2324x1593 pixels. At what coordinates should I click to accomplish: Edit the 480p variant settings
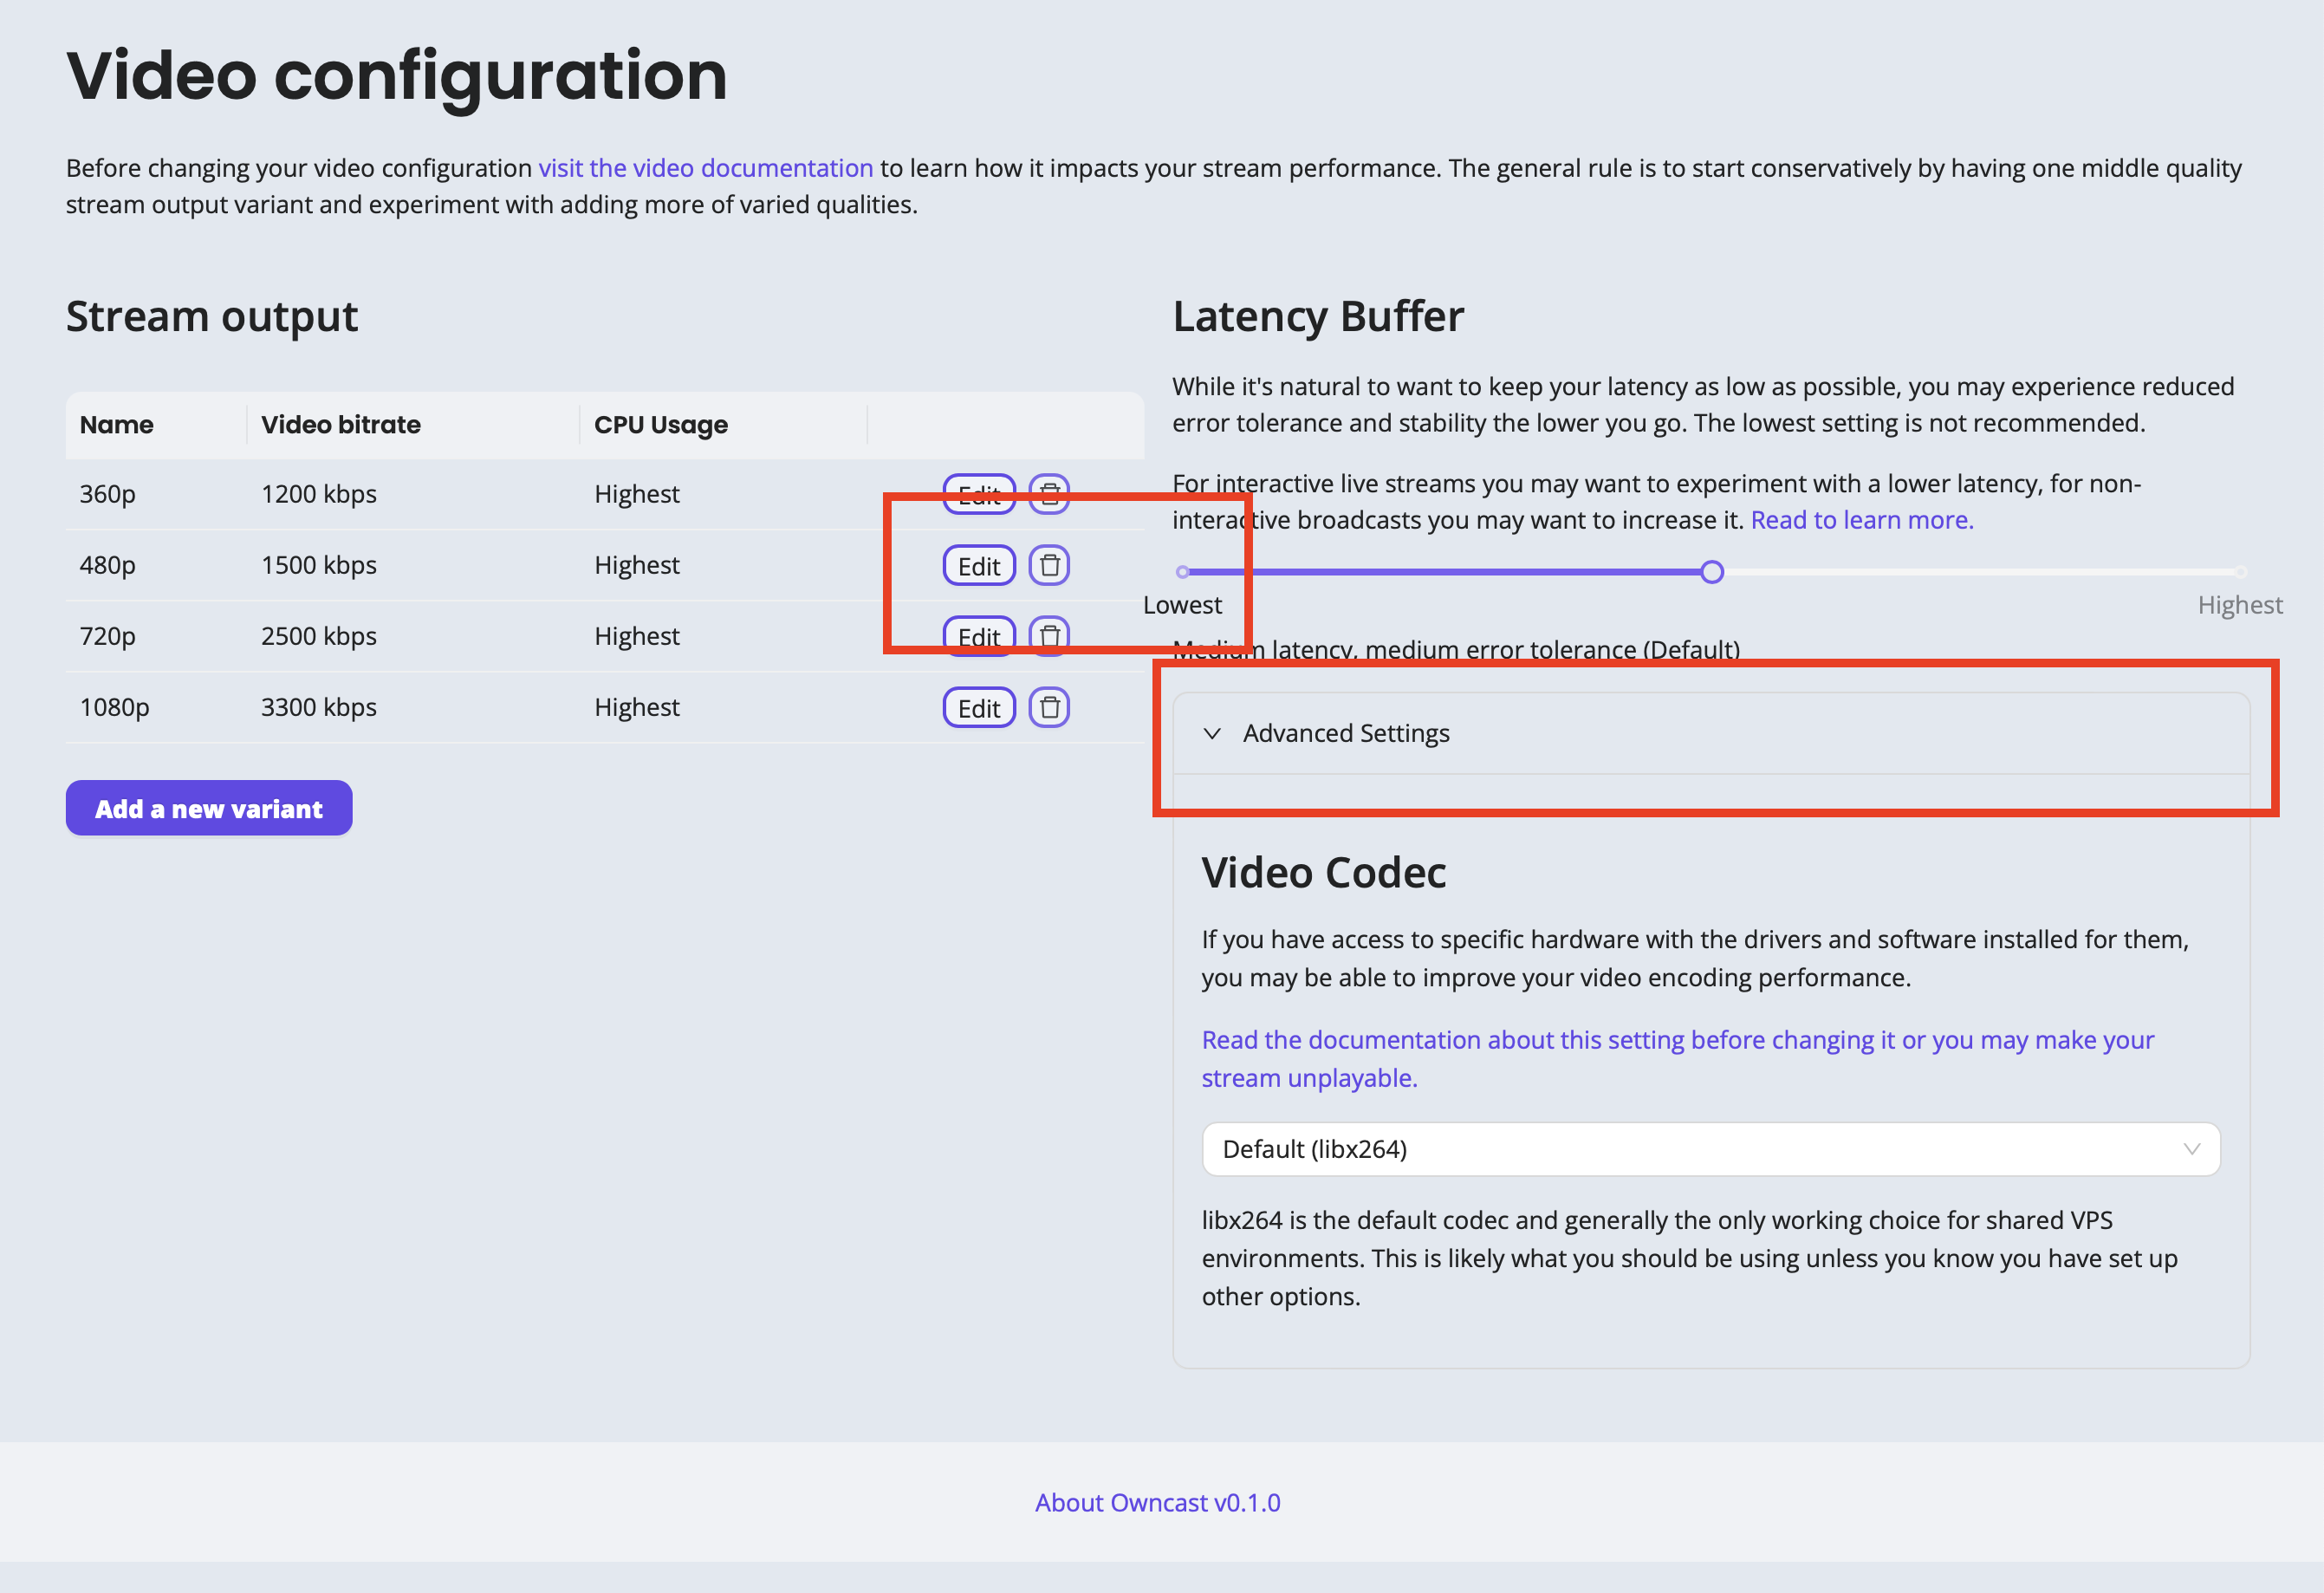click(x=978, y=565)
